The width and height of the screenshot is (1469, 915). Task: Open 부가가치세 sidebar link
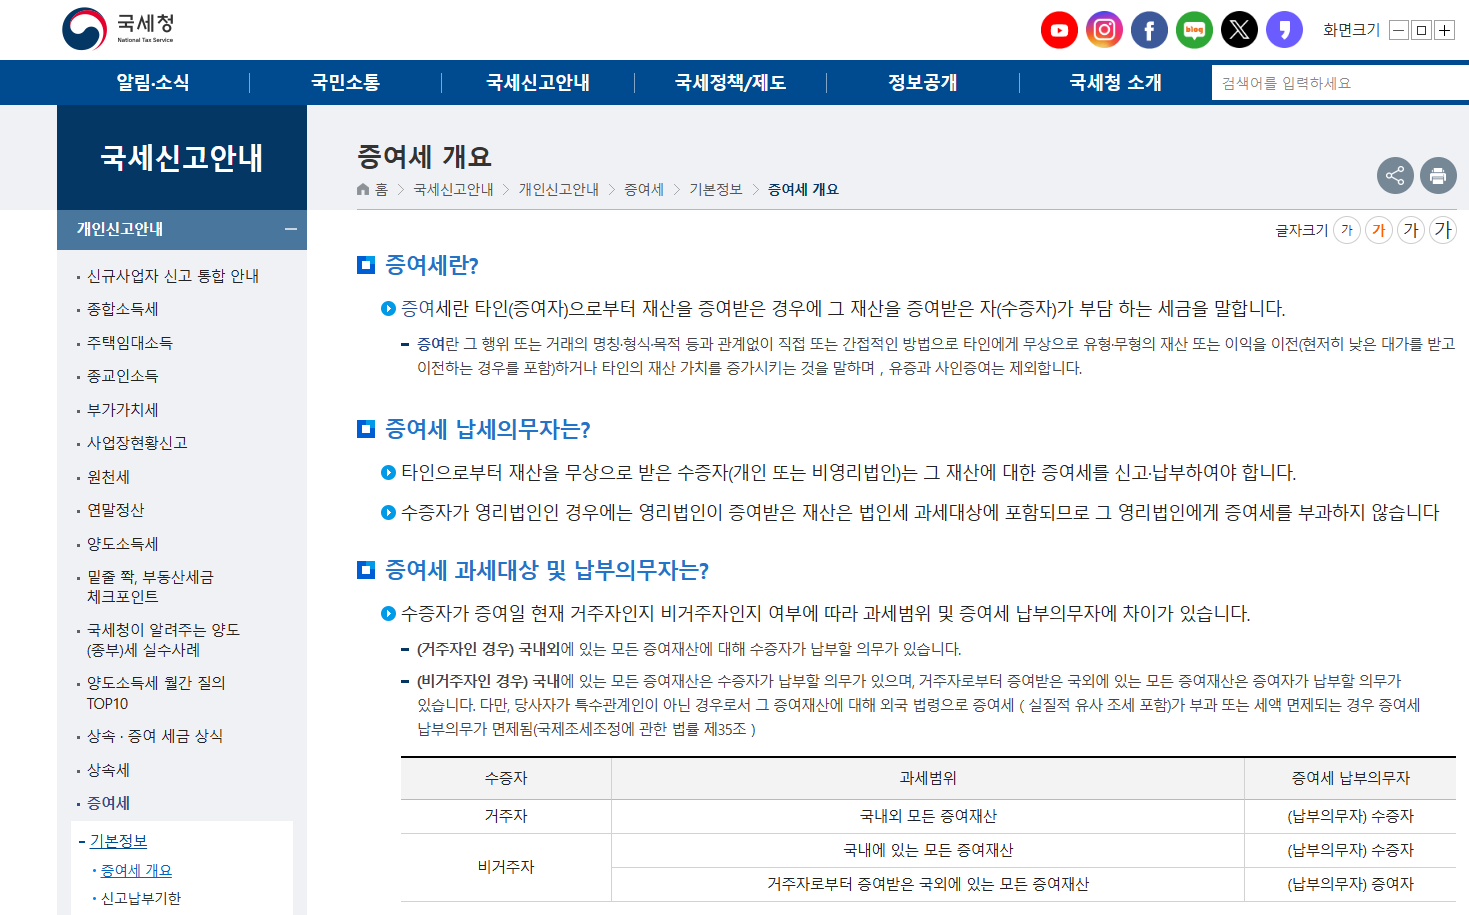[123, 410]
